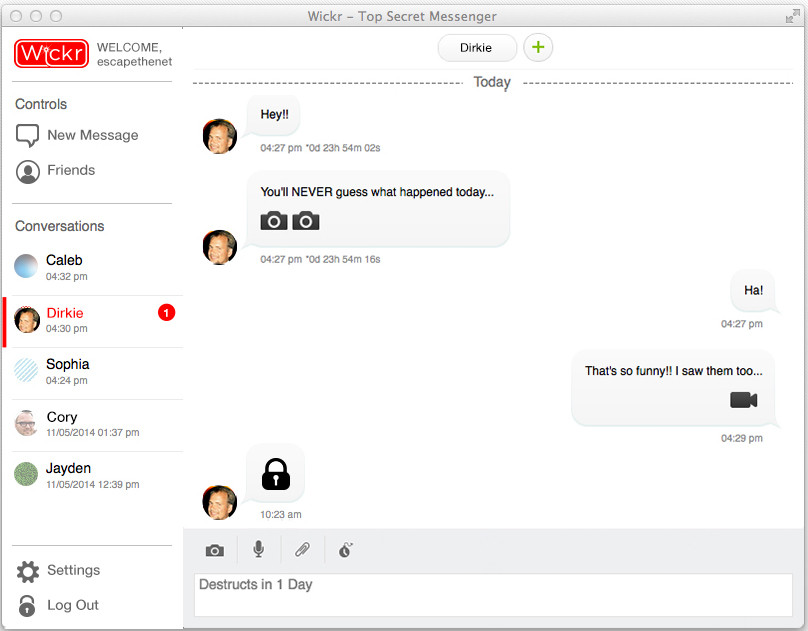The image size is (808, 631).
Task: Attach a photo with camera toolbar icon
Action: [x=215, y=550]
